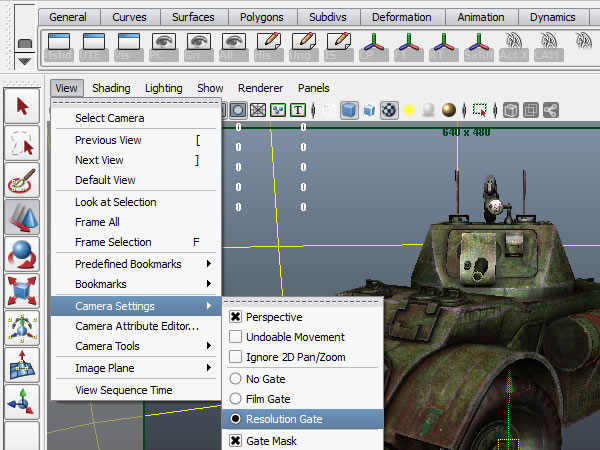Viewport: 600px width, 450px height.
Task: Click the T text panel toolbar icon
Action: [x=298, y=111]
